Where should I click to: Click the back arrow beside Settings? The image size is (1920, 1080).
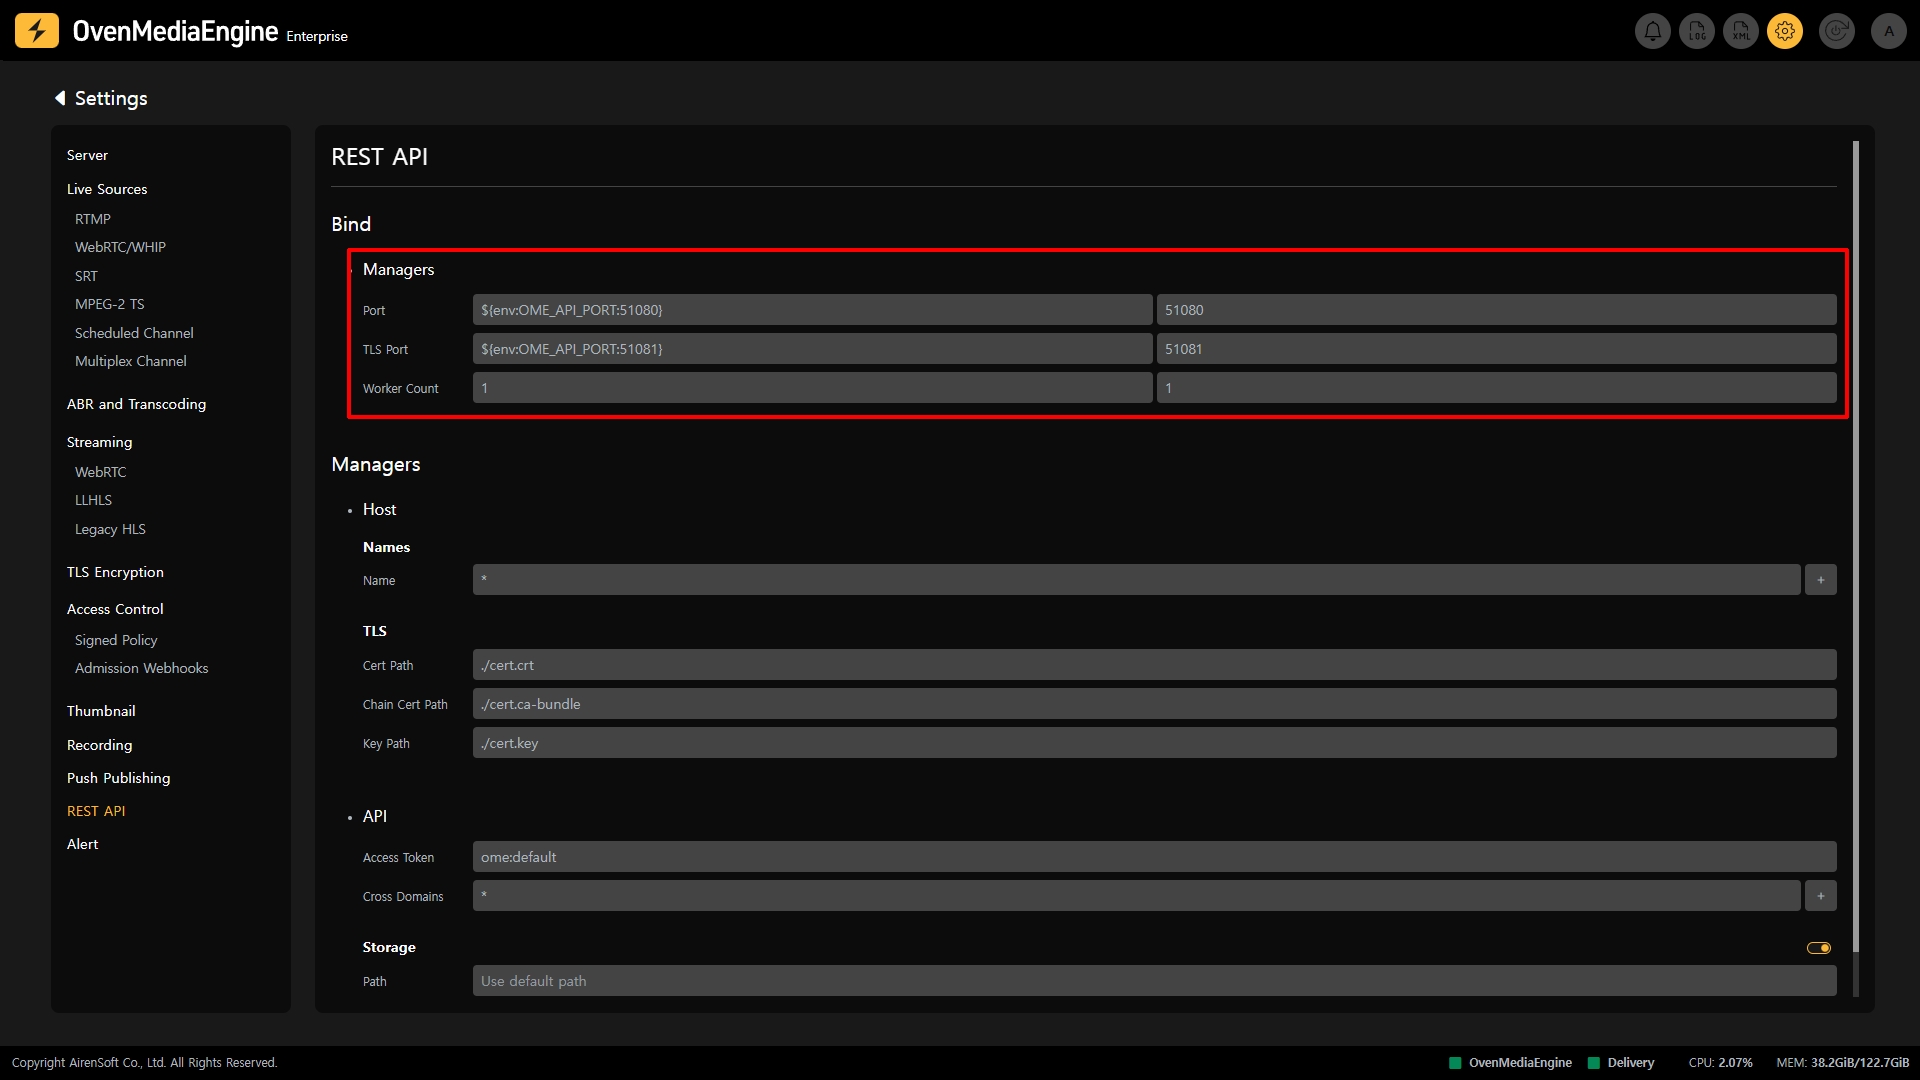pyautogui.click(x=60, y=98)
